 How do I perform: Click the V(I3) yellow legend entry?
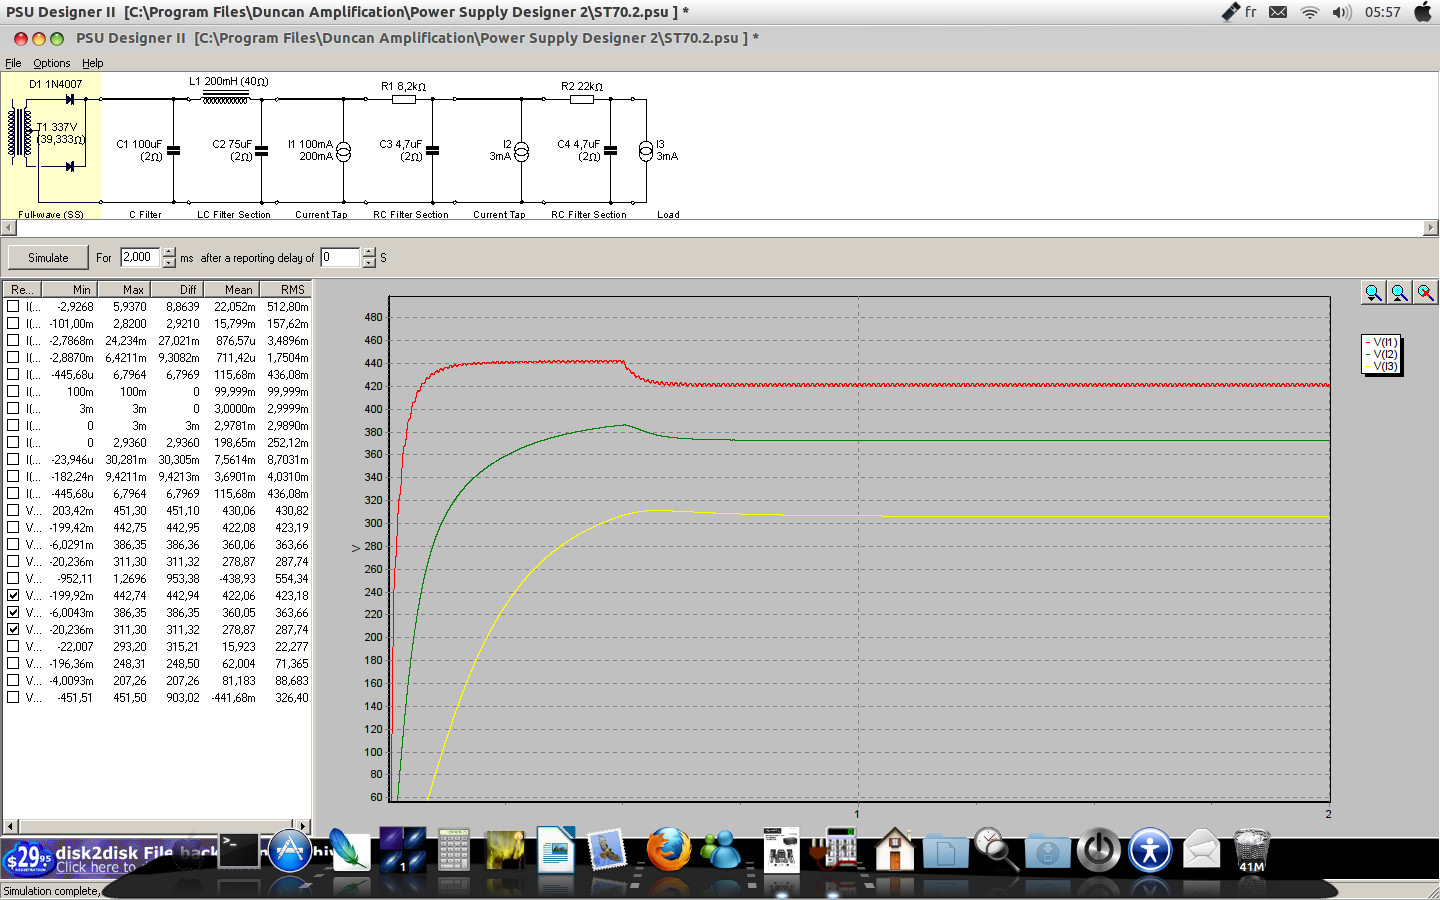click(x=1382, y=367)
